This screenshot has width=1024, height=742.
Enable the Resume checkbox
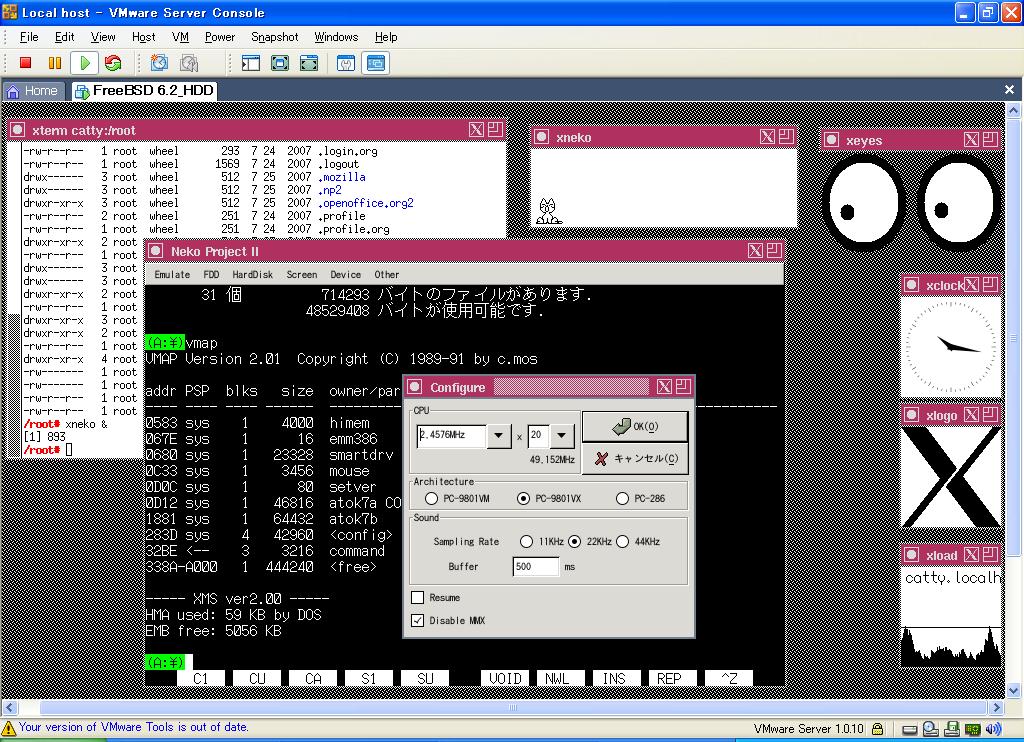pyautogui.click(x=418, y=598)
